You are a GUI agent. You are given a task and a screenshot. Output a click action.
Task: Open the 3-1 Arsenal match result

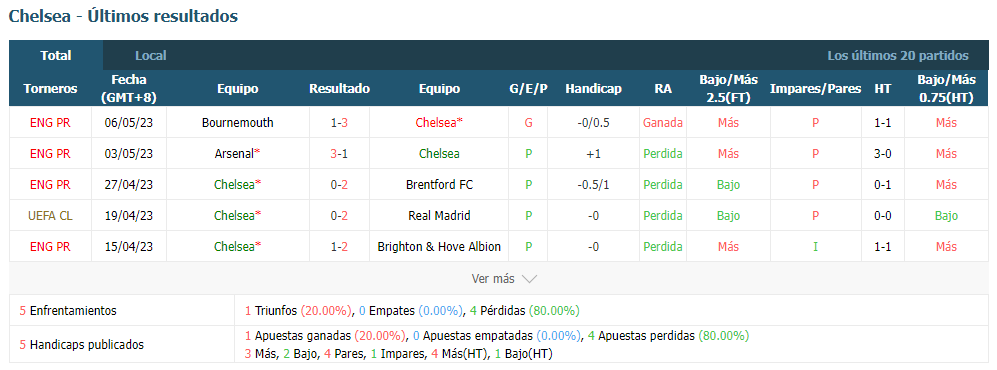coord(340,153)
